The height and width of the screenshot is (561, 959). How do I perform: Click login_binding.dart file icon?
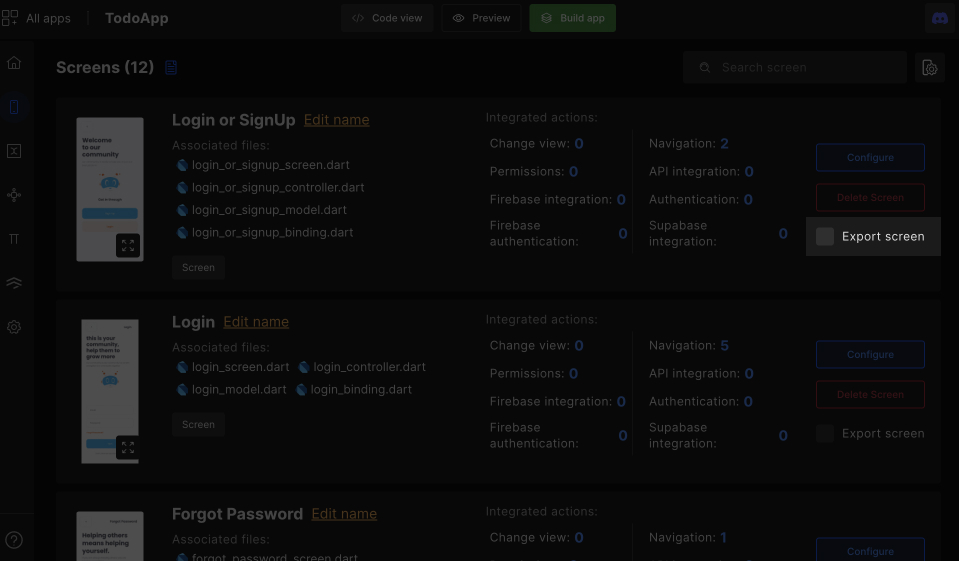click(301, 390)
